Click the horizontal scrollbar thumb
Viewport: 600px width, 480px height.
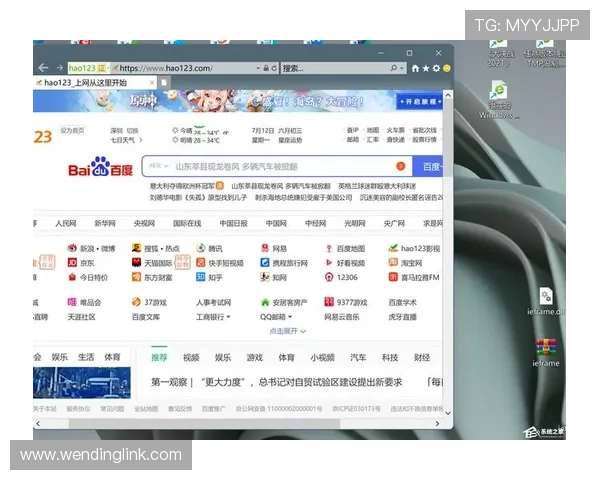(x=204, y=423)
